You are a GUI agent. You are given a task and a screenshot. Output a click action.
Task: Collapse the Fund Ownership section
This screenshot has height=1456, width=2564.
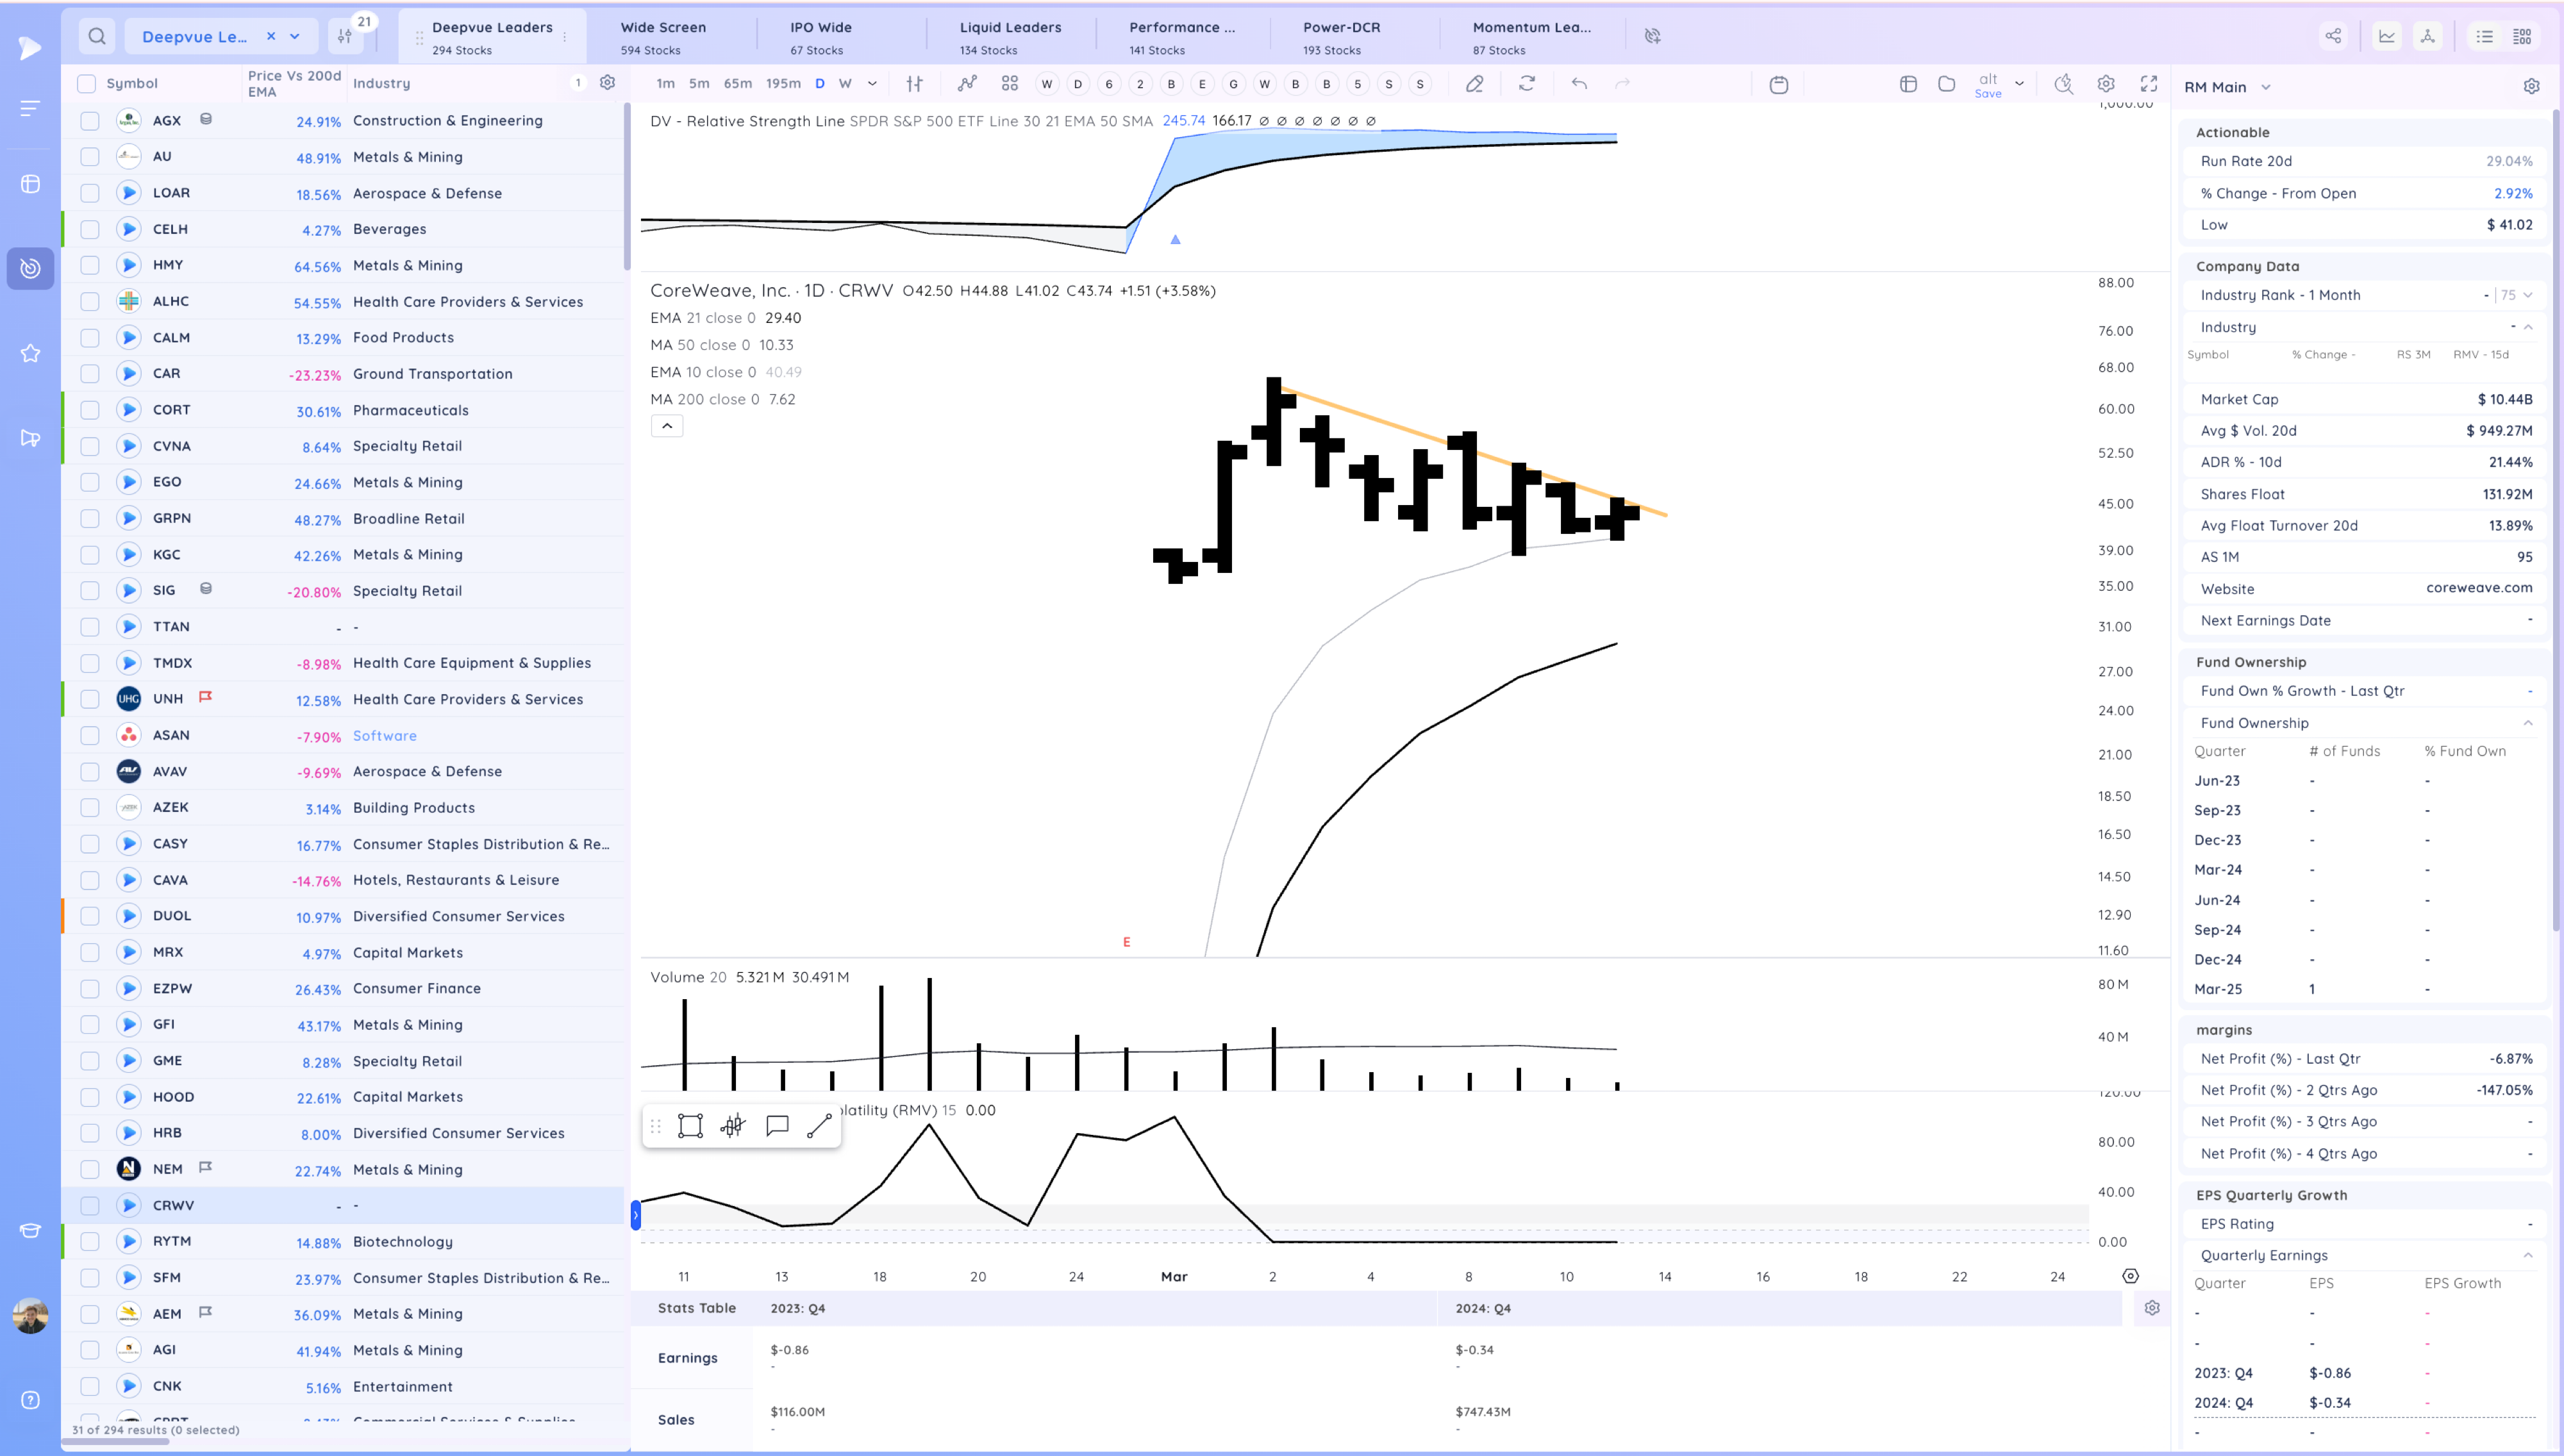point(2527,723)
